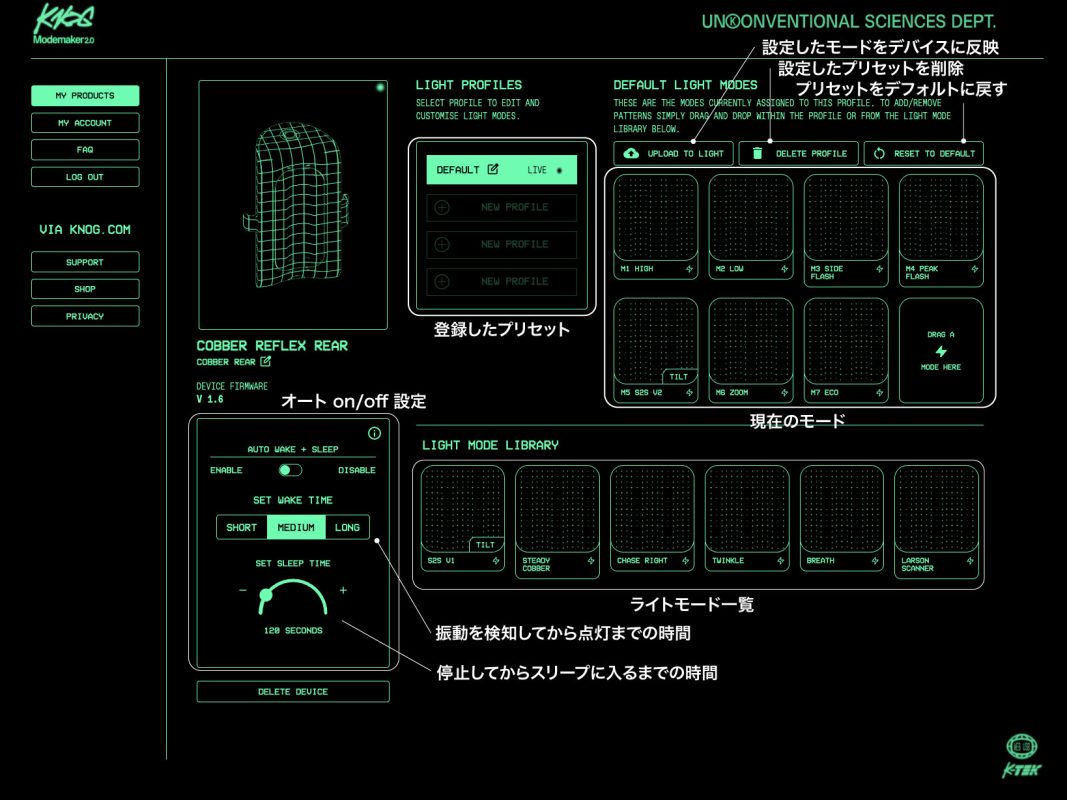Click the sparkle icon on LARSON SCANNER
This screenshot has width=1067, height=800.
coord(970,562)
